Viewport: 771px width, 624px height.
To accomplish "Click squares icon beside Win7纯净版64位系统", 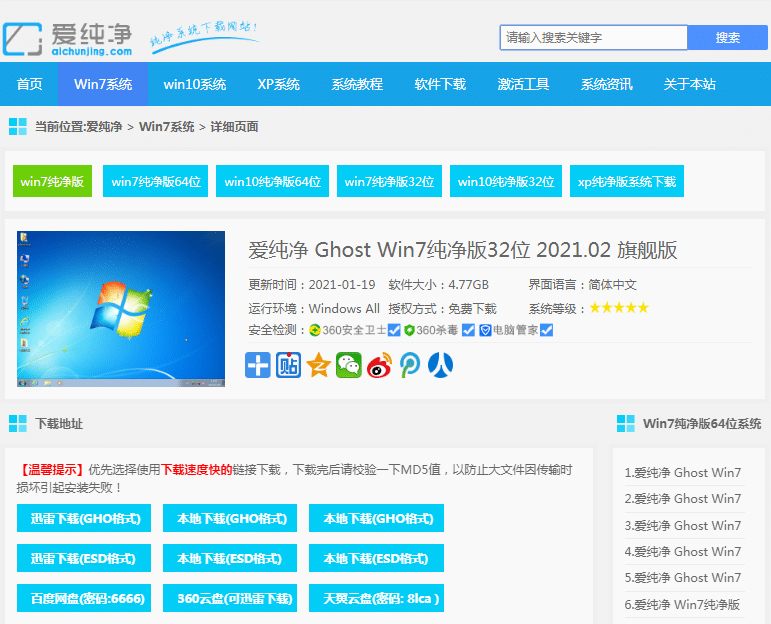I will [626, 423].
